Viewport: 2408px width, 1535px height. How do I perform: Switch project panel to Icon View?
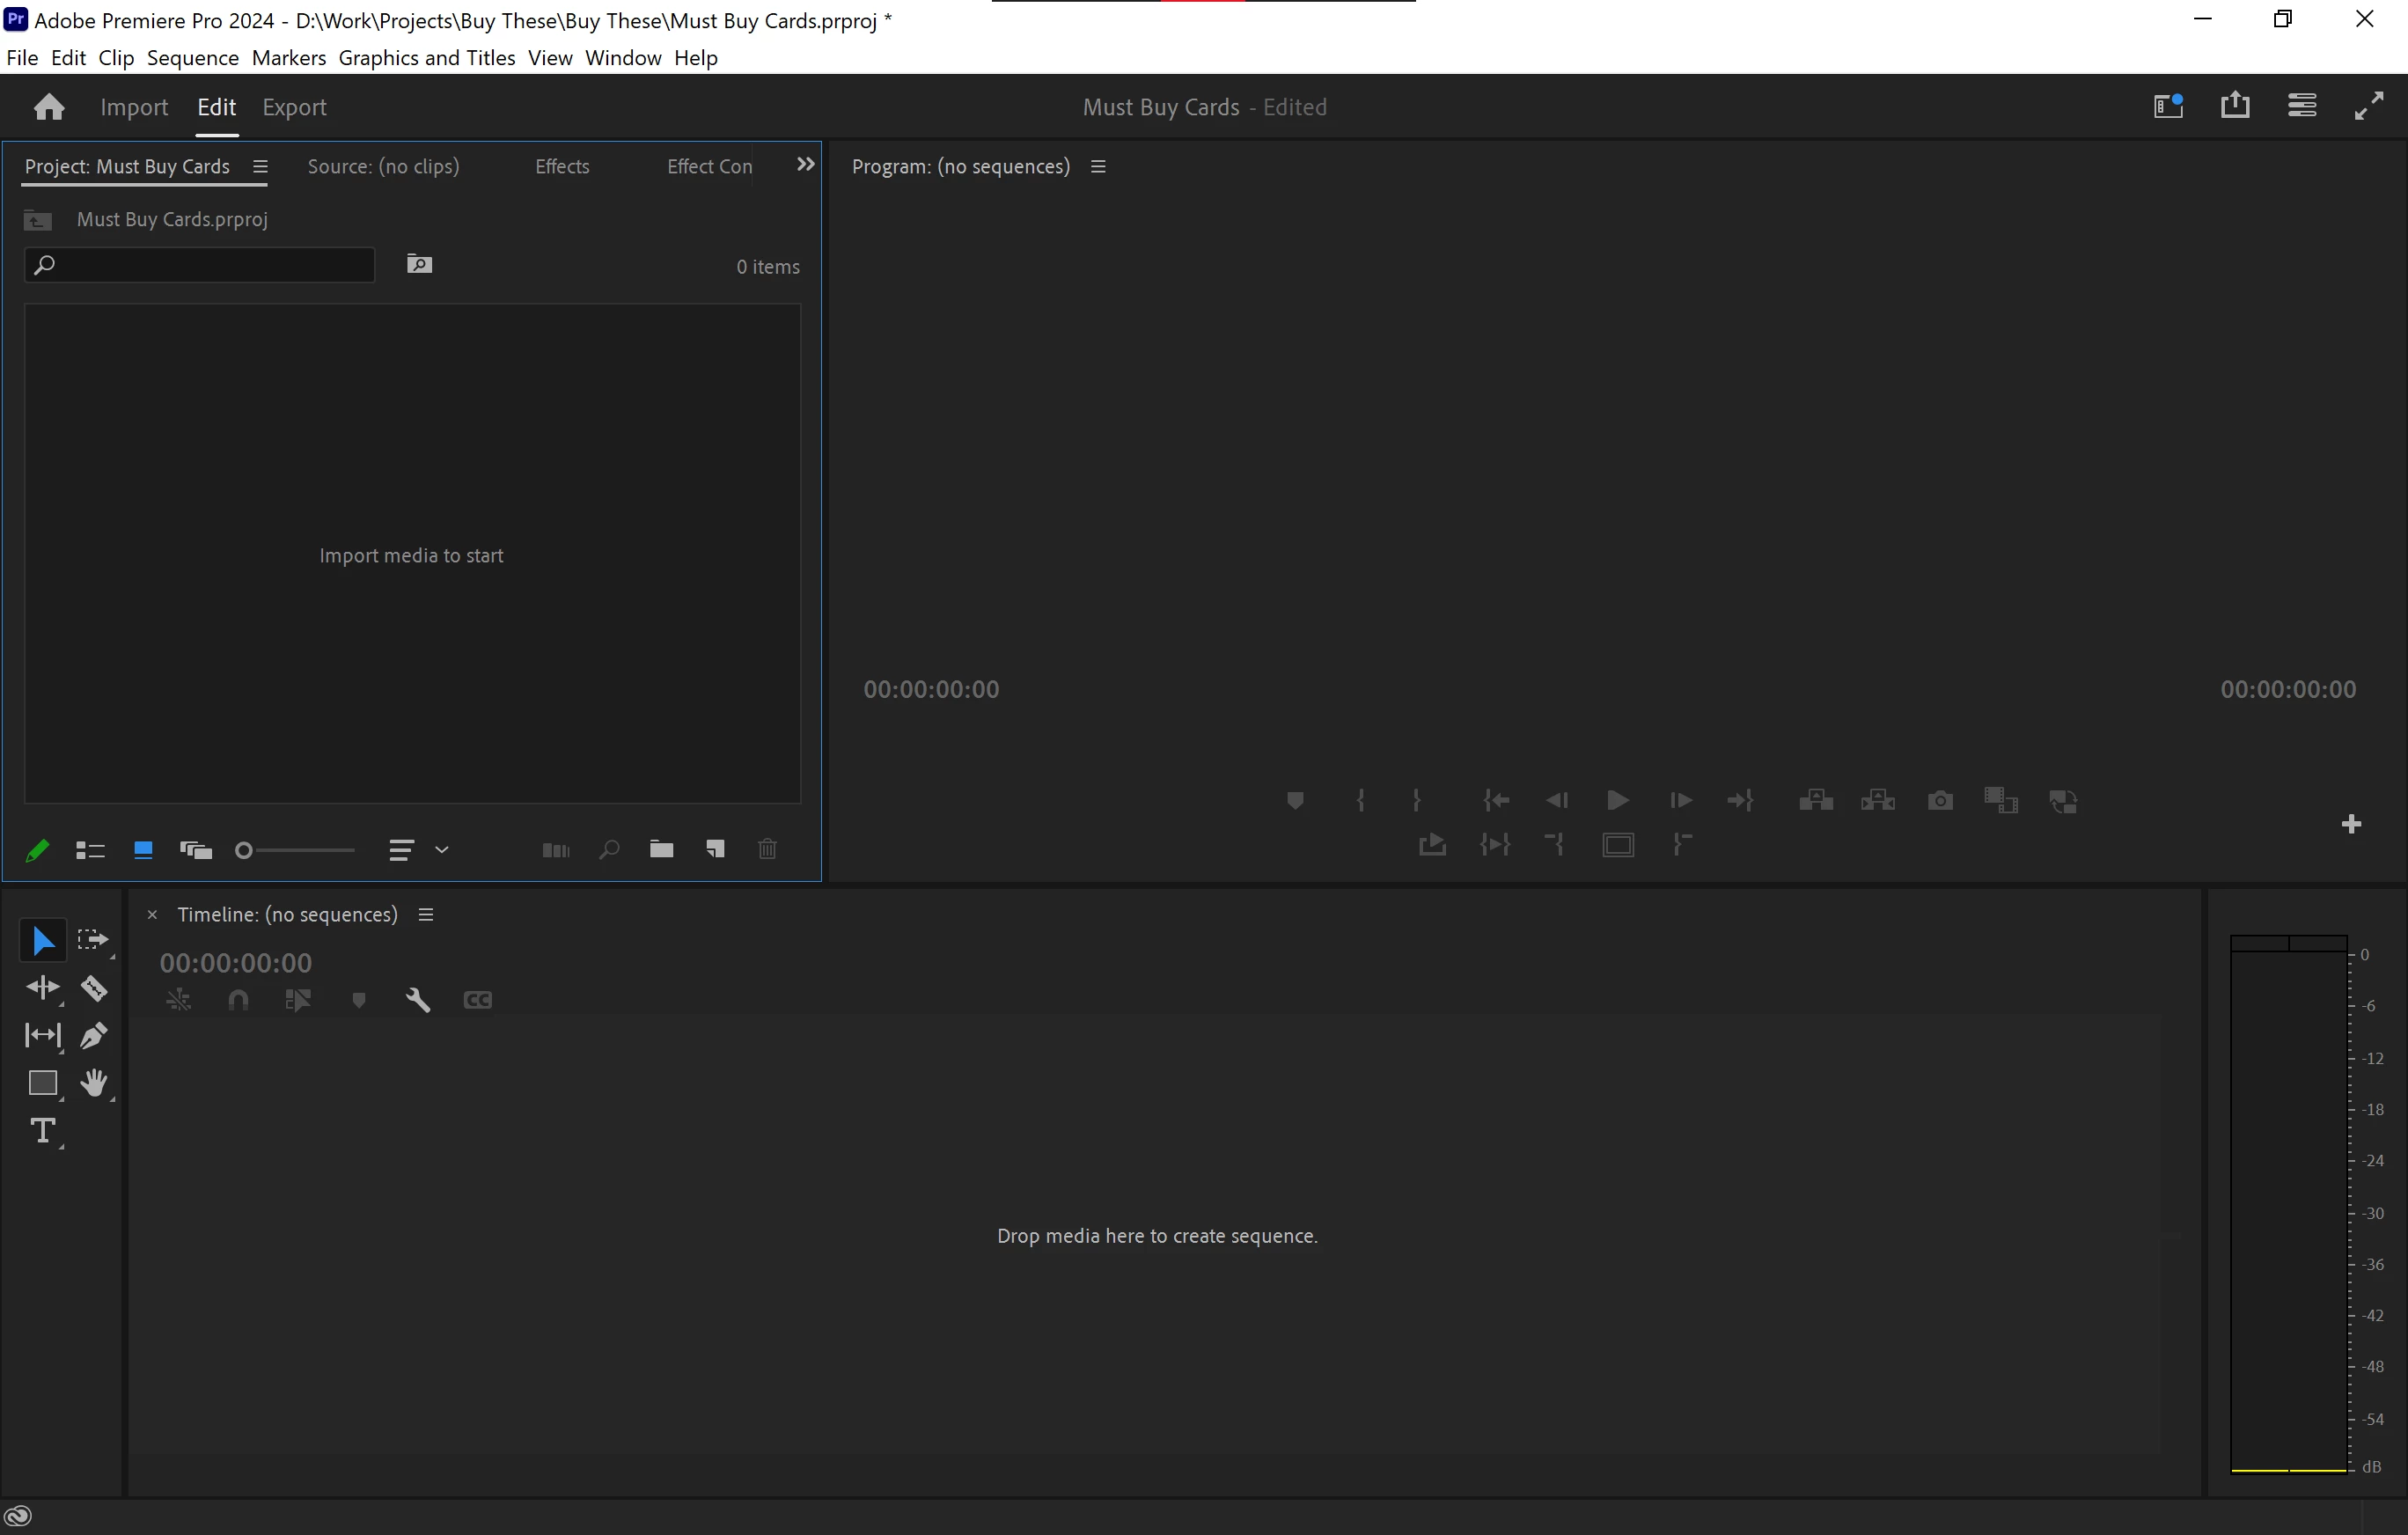pos(143,850)
